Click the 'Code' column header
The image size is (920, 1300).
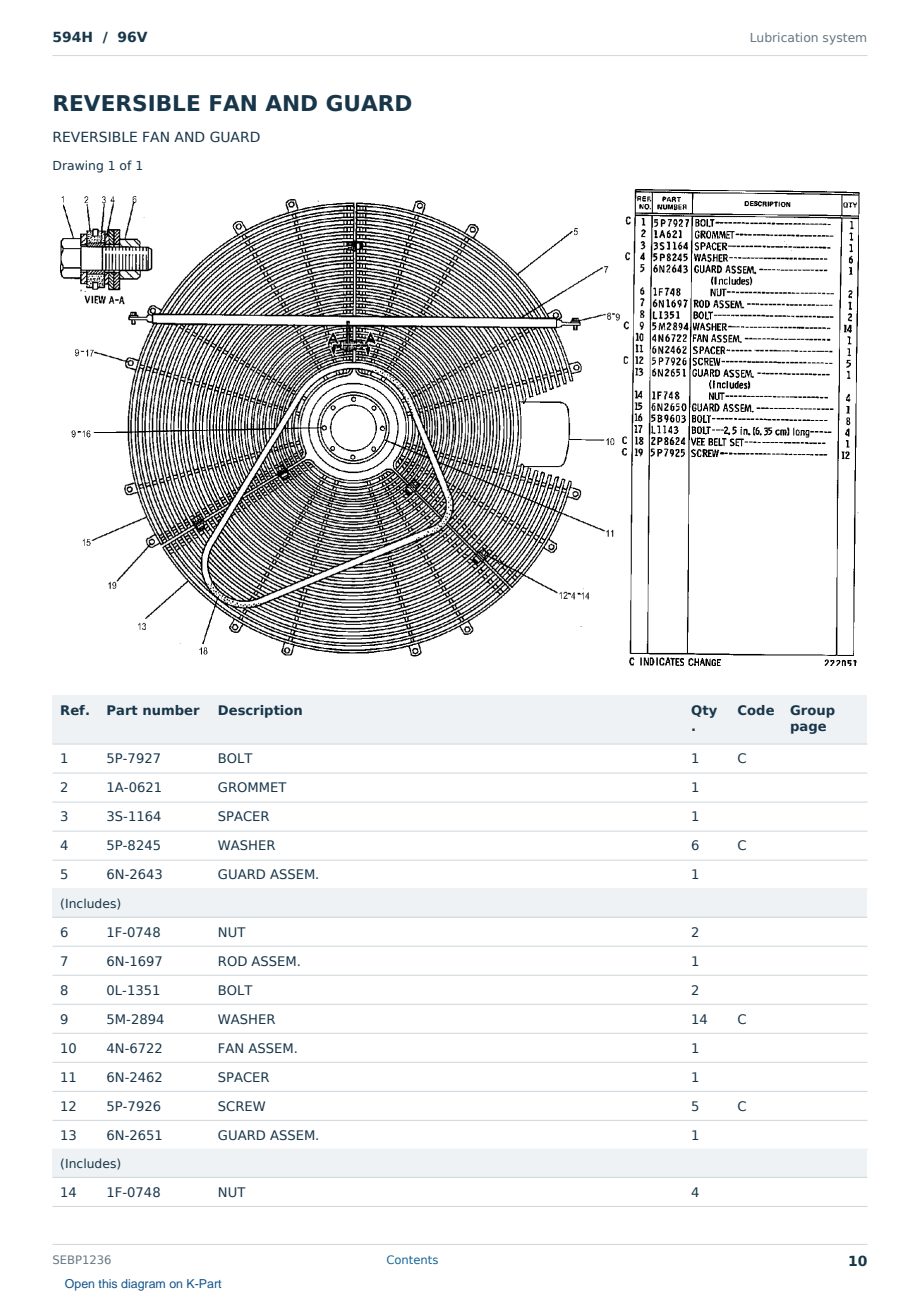point(755,710)
